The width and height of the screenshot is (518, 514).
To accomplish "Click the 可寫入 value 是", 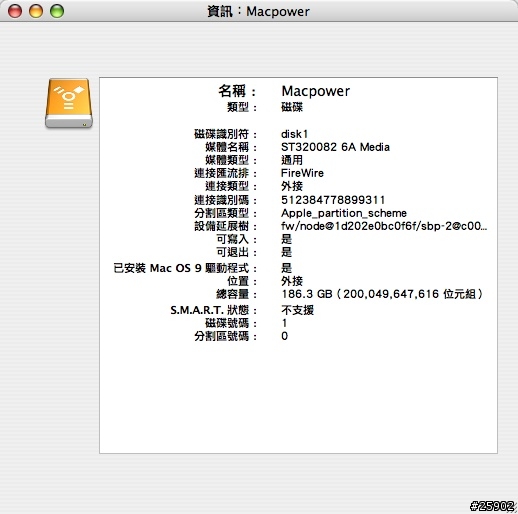I will pos(287,239).
